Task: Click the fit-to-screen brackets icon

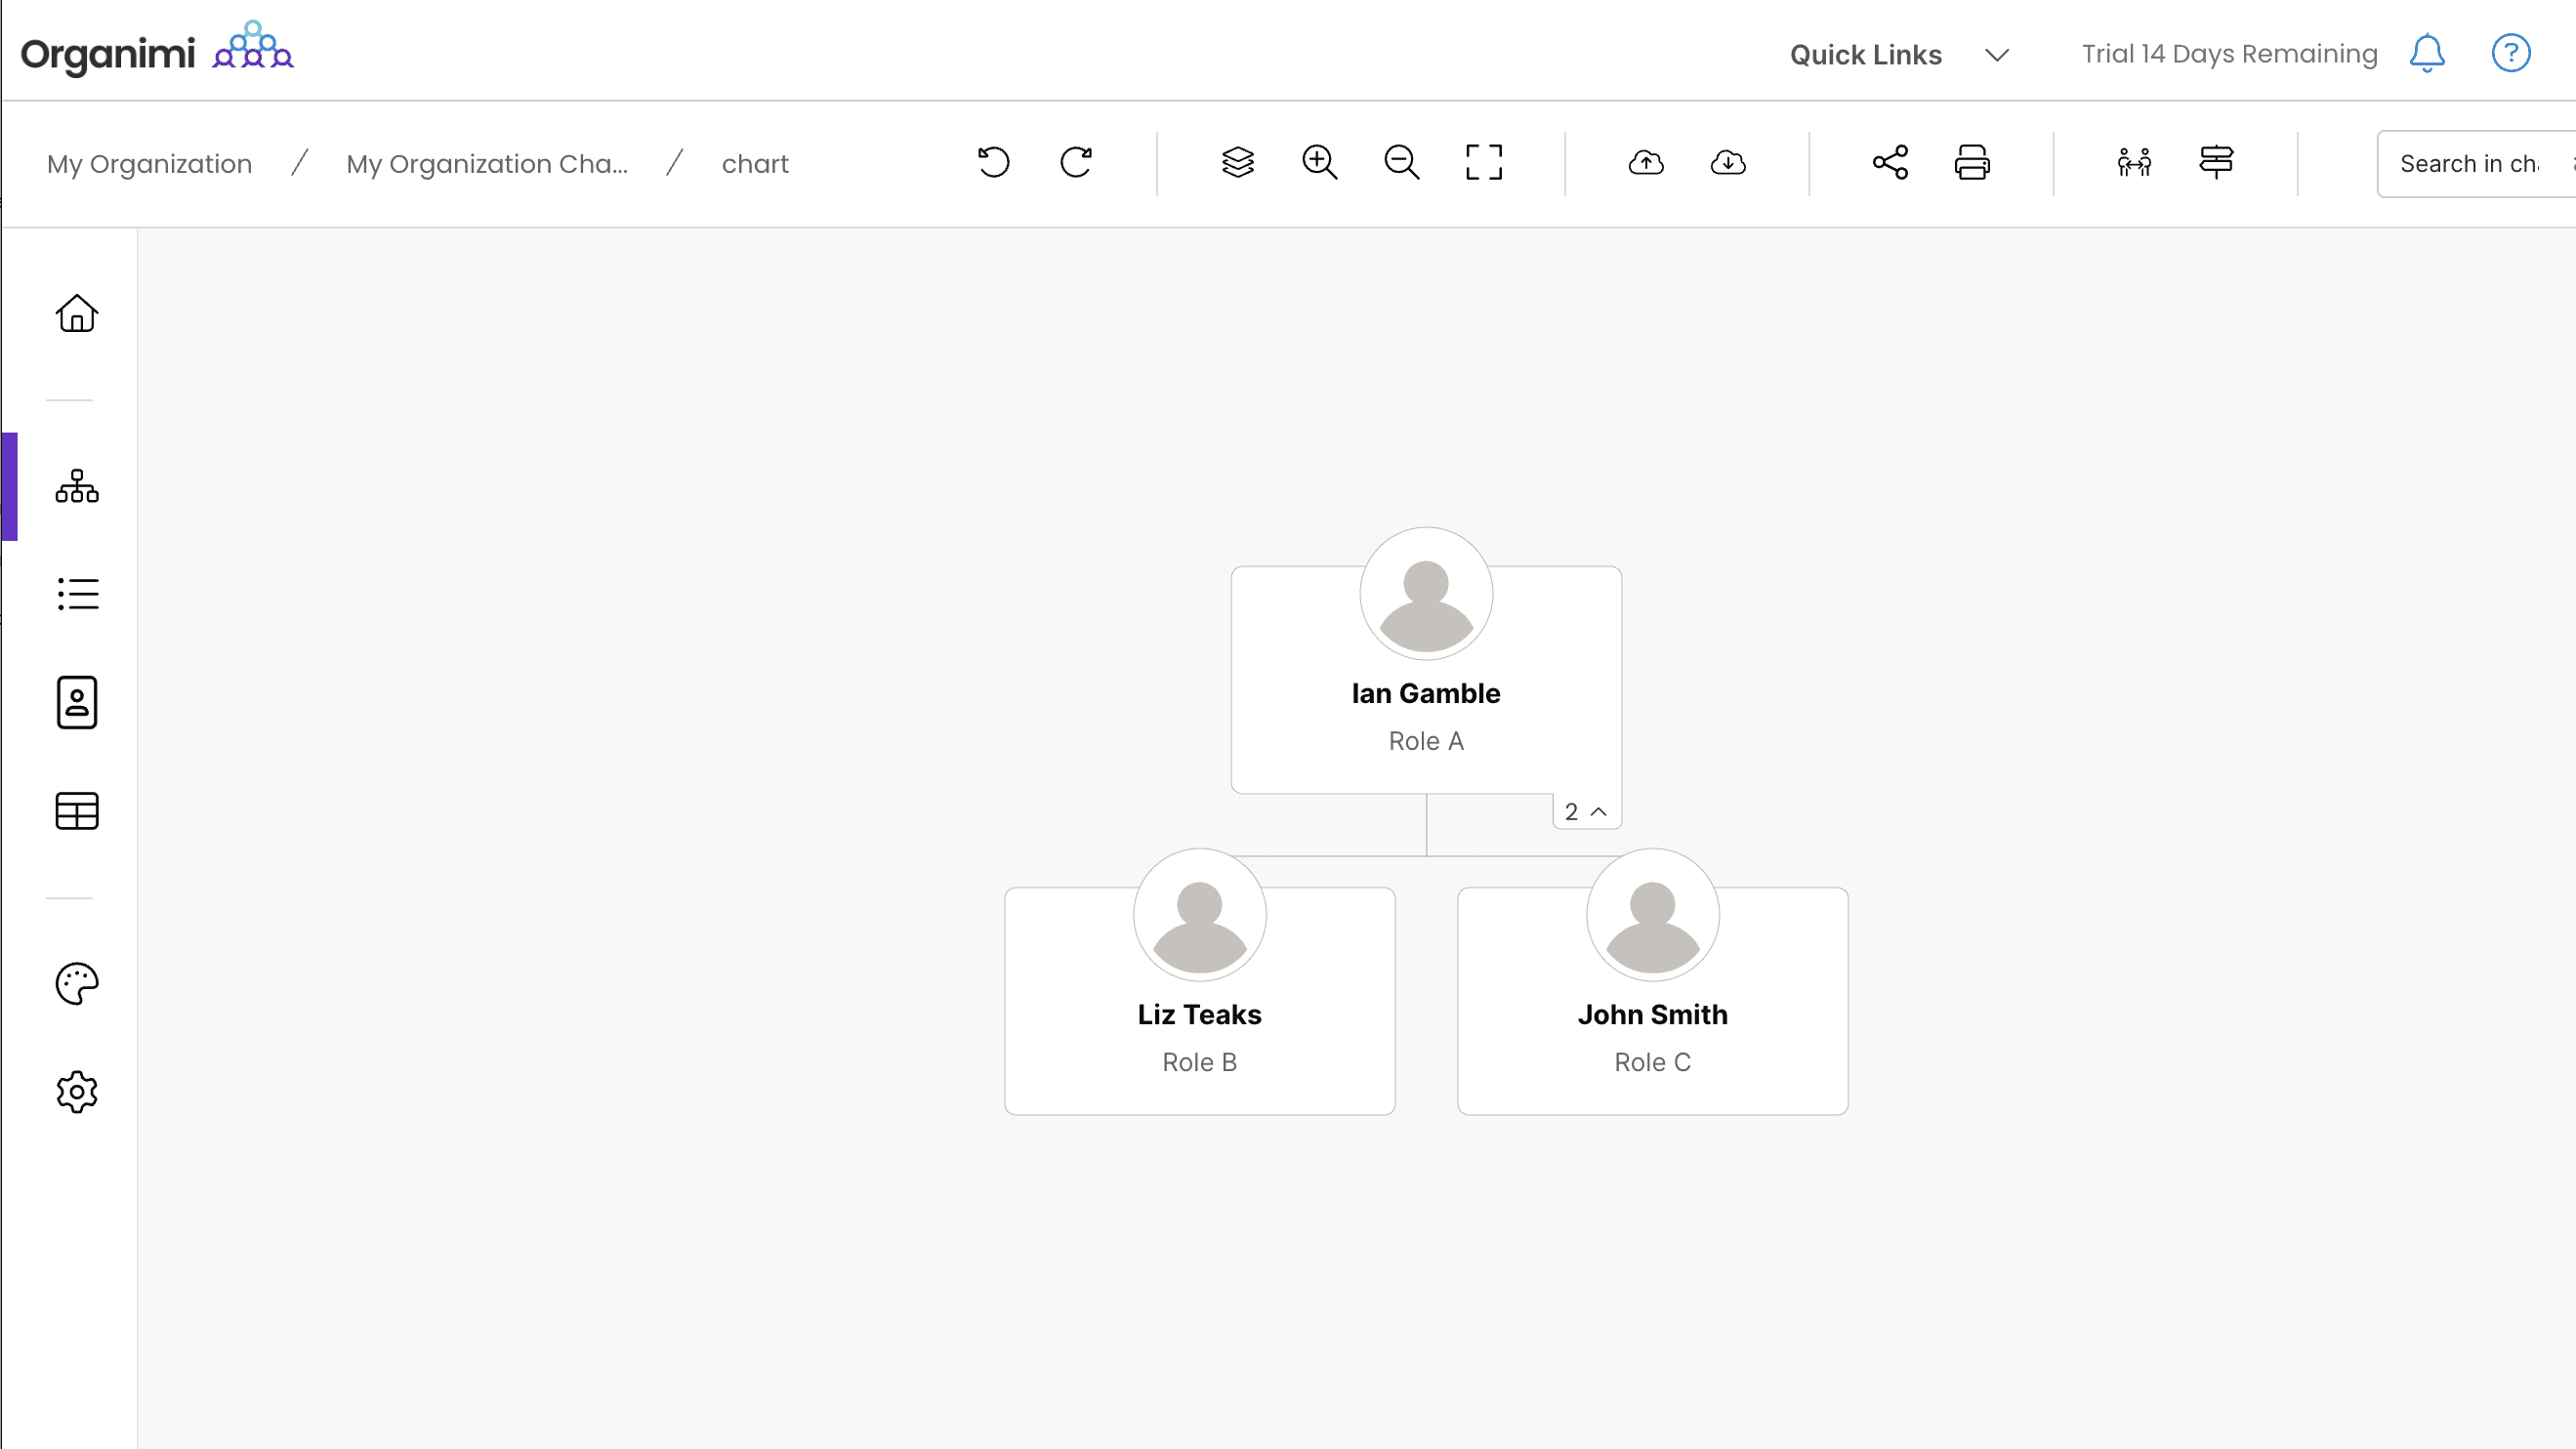Action: tap(1483, 162)
